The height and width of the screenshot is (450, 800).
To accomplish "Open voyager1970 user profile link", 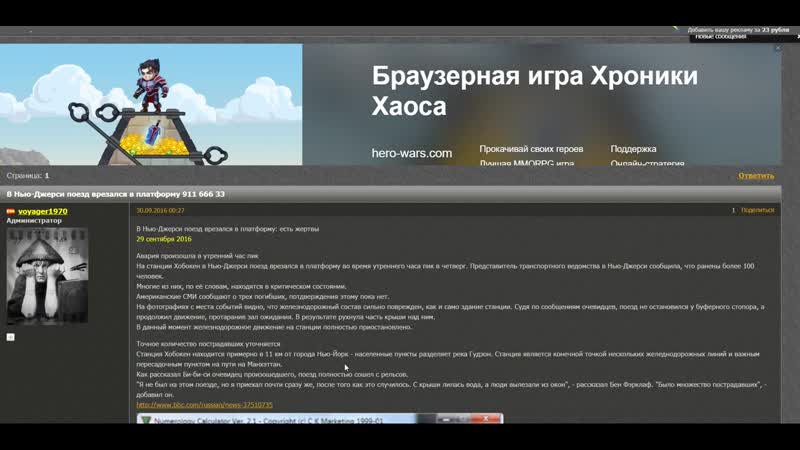I will click(x=43, y=211).
